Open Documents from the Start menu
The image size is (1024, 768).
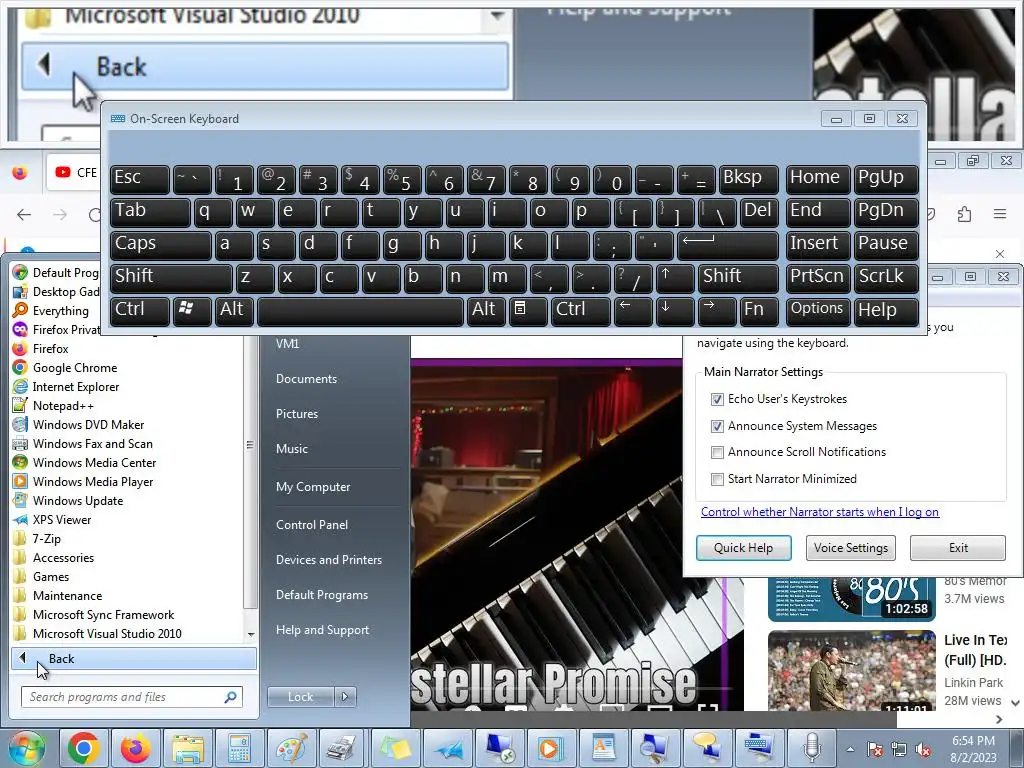point(306,379)
